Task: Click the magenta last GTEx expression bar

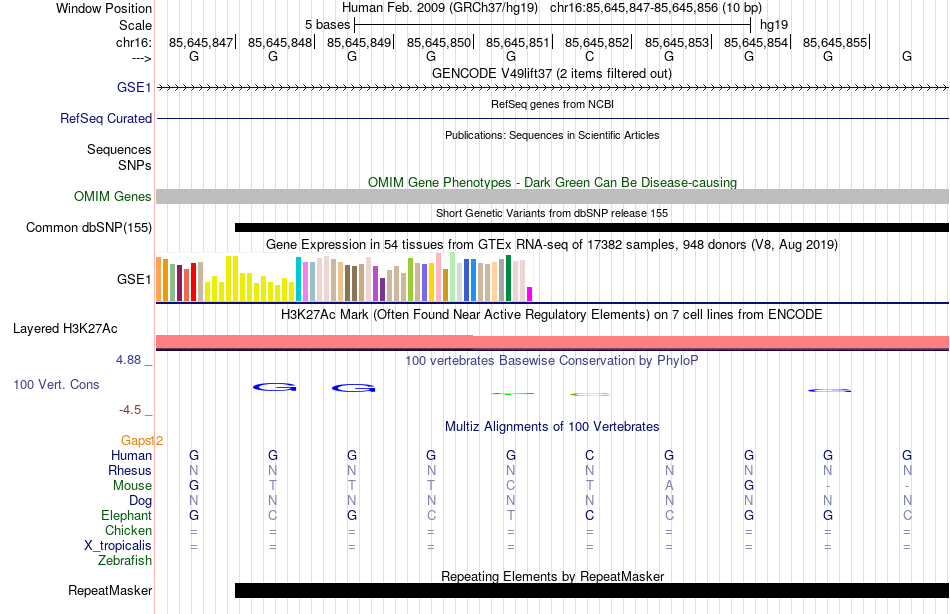Action: pos(530,294)
